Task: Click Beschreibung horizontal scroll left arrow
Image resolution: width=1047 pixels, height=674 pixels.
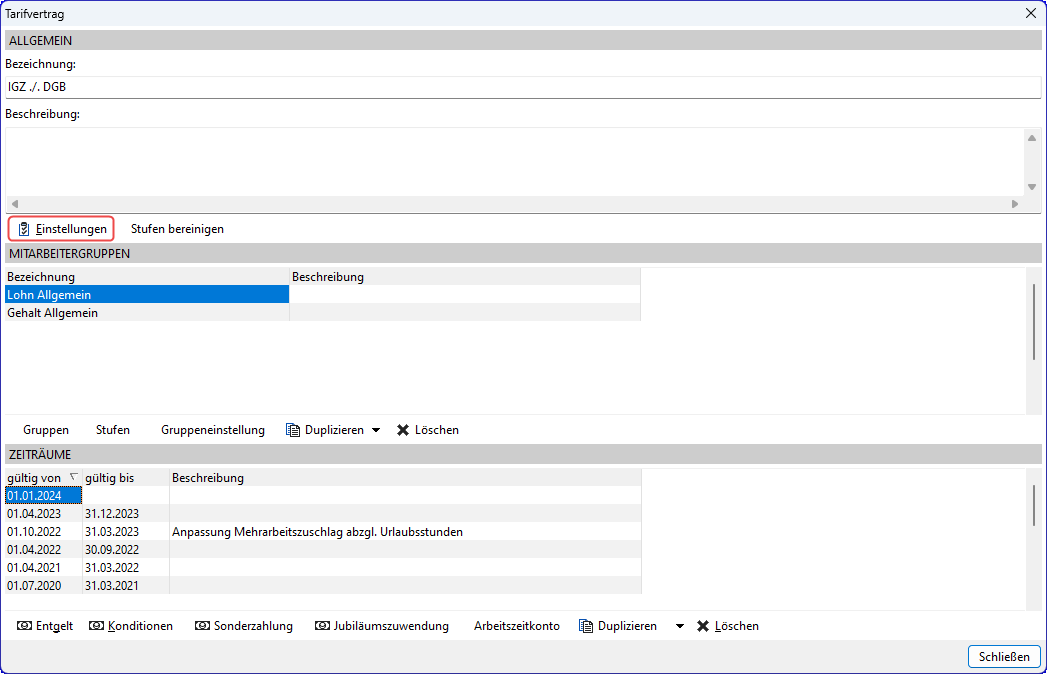Action: pyautogui.click(x=15, y=204)
